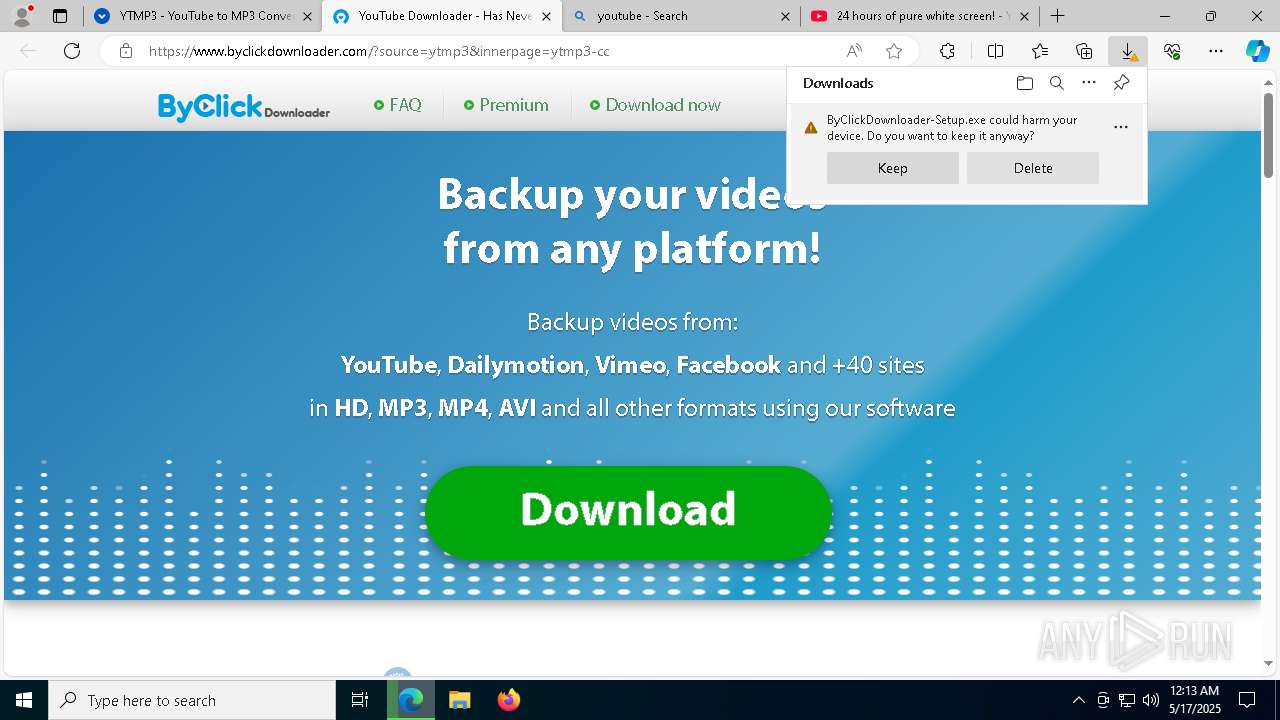Close the YTMP3 tab
Screen dimensions: 1280x720
(307, 16)
